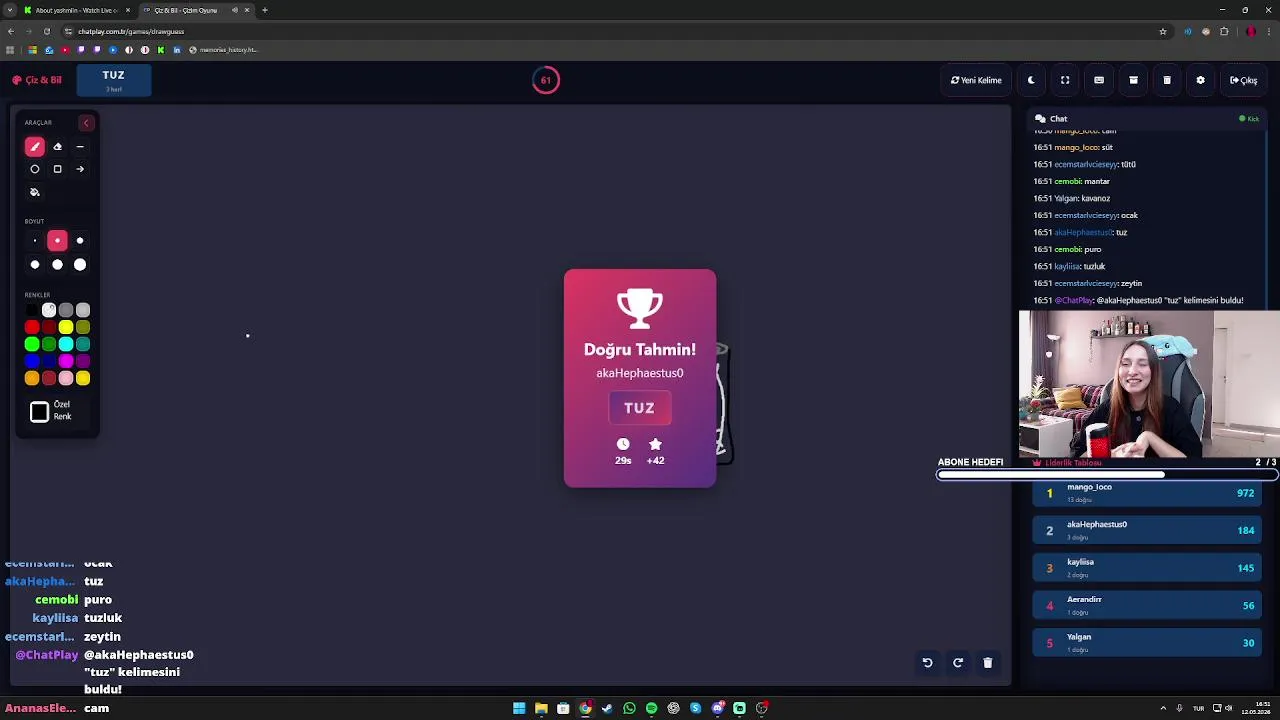Select mango_loco leaderboard row

point(1147,493)
